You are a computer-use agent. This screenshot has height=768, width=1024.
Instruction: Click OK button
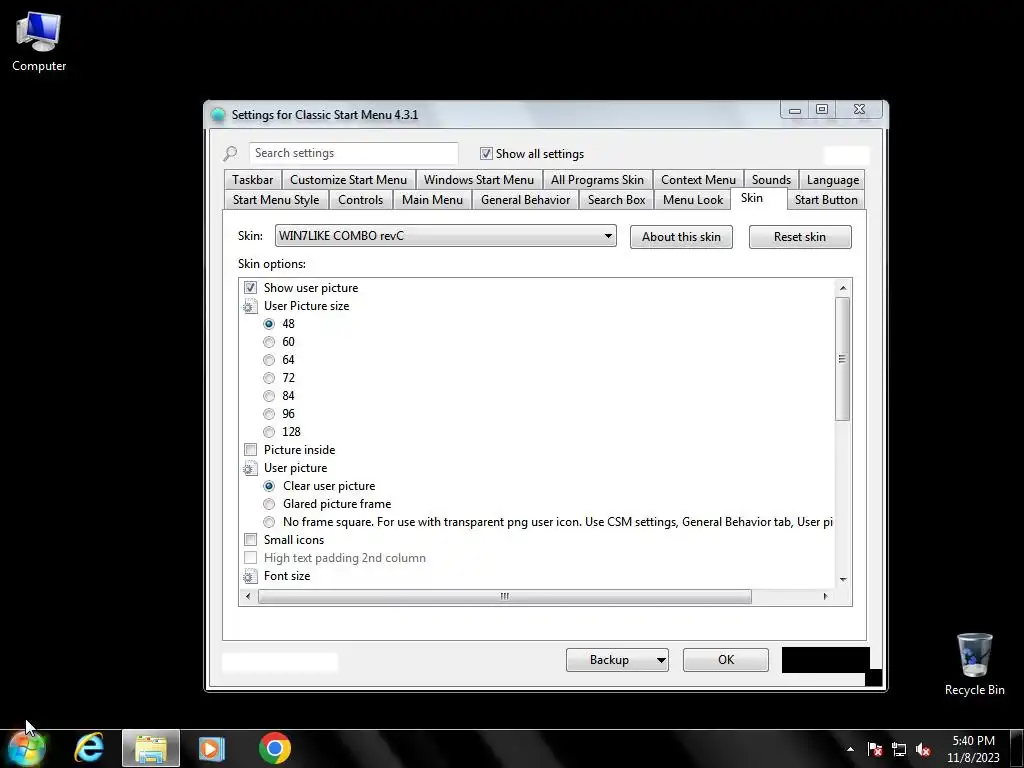[x=726, y=660]
